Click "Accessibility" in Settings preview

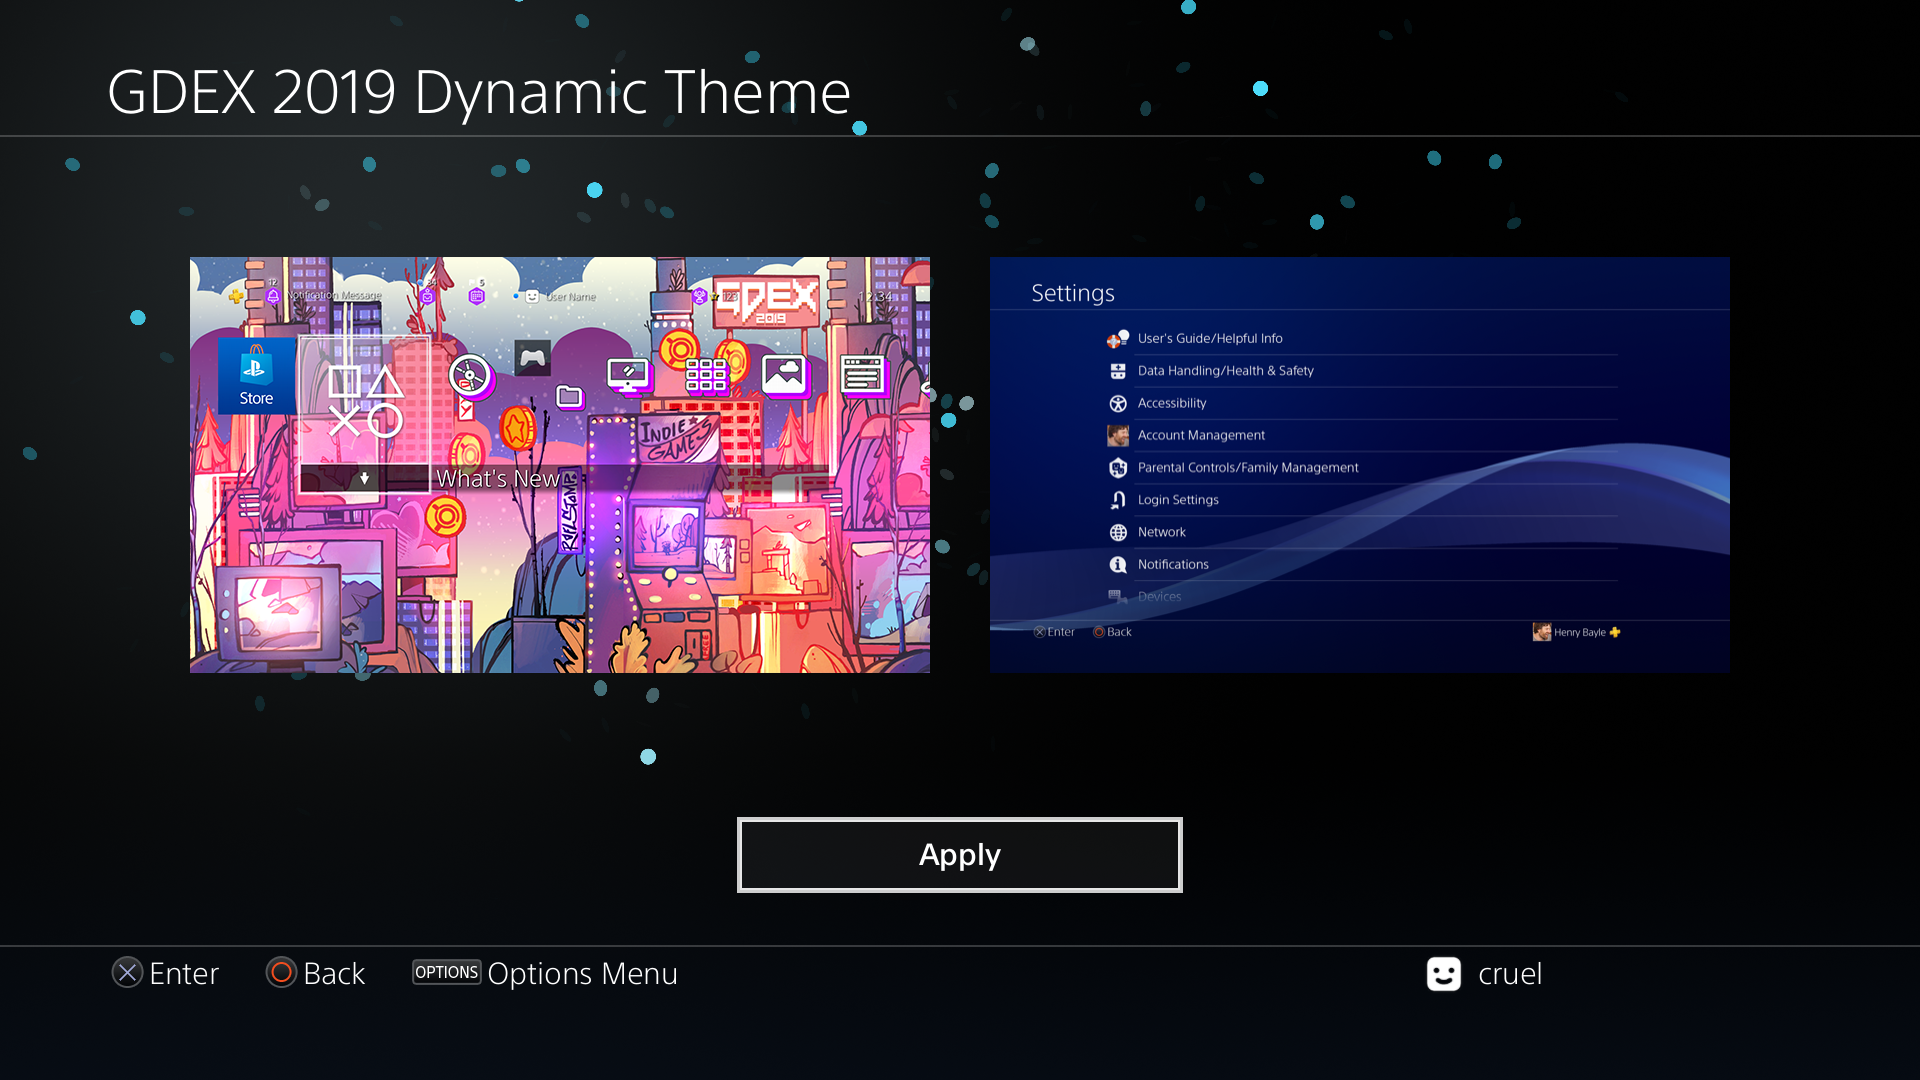click(1172, 403)
